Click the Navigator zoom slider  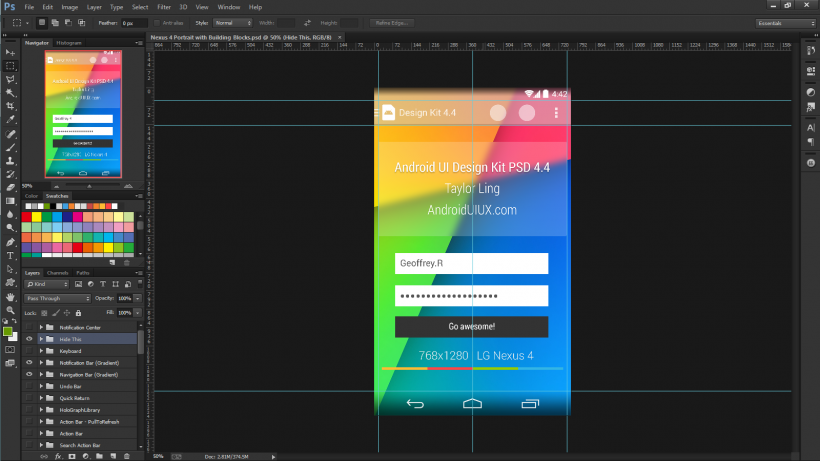[x=89, y=186]
